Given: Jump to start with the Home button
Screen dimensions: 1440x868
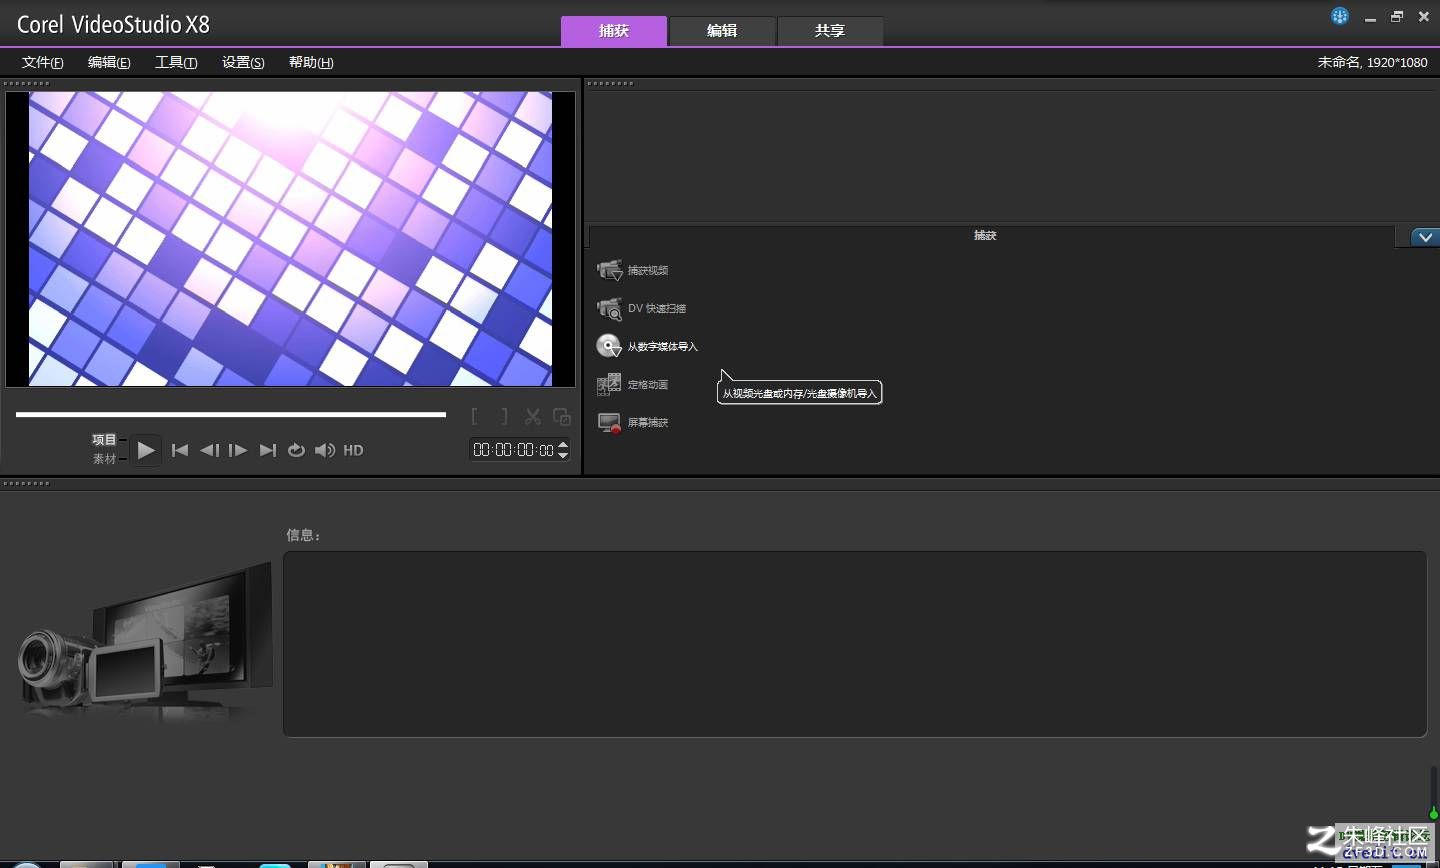Looking at the screenshot, I should pyautogui.click(x=180, y=450).
